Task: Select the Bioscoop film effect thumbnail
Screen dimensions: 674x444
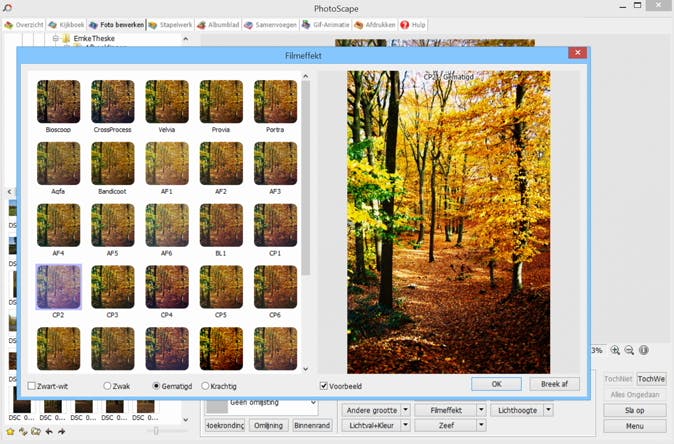Action: click(58, 102)
